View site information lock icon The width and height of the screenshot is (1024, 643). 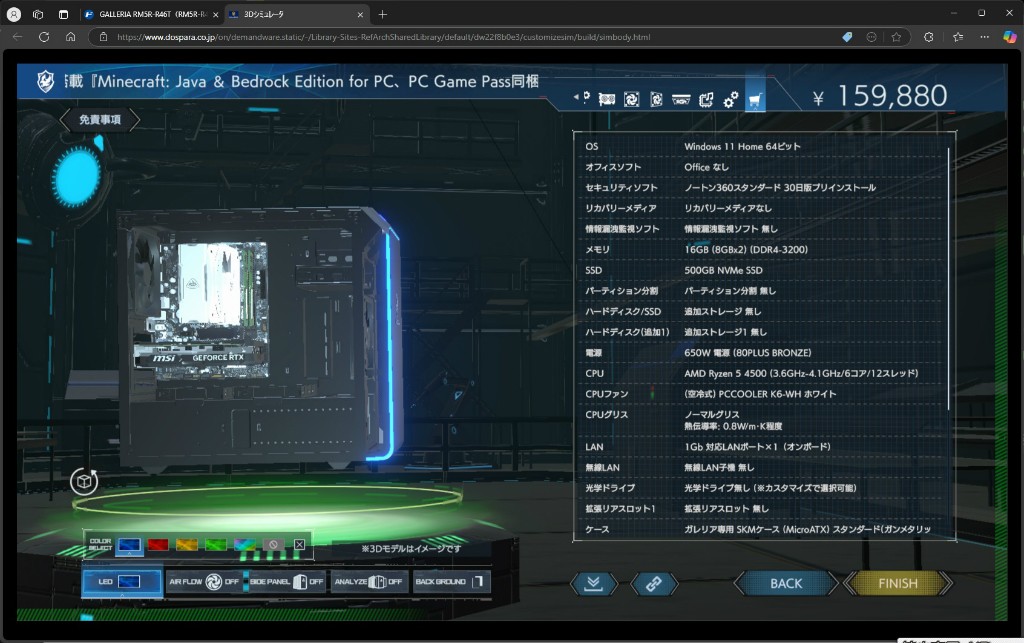pos(103,37)
